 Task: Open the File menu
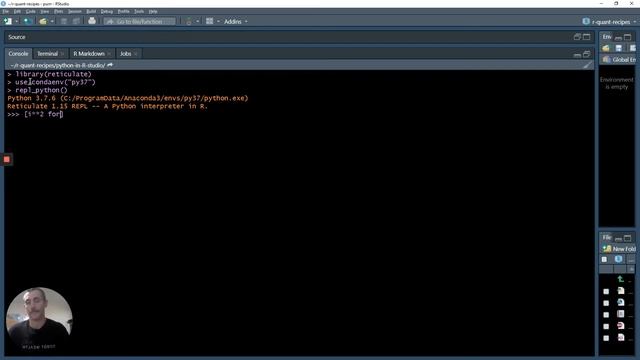[5, 11]
